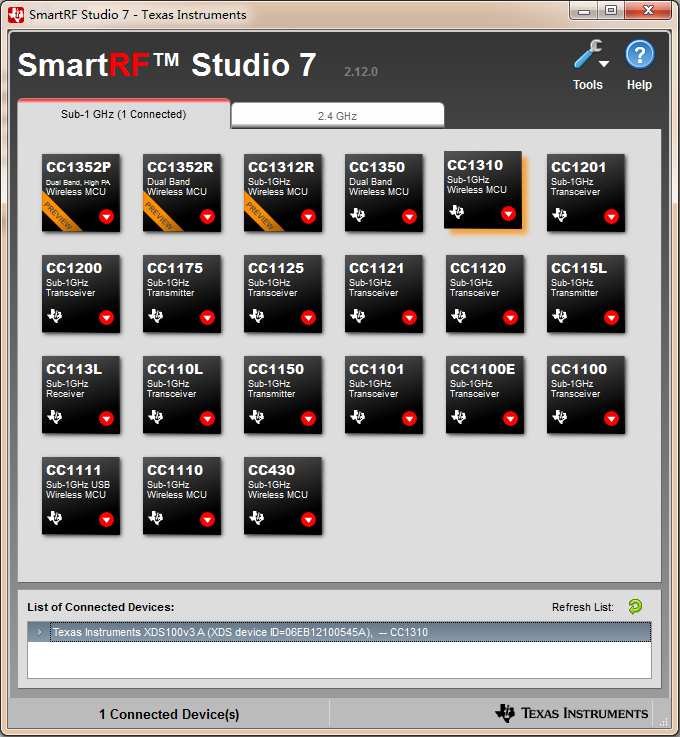Click the TI logo on CC1120 tile
The width and height of the screenshot is (680, 737).
(x=459, y=316)
